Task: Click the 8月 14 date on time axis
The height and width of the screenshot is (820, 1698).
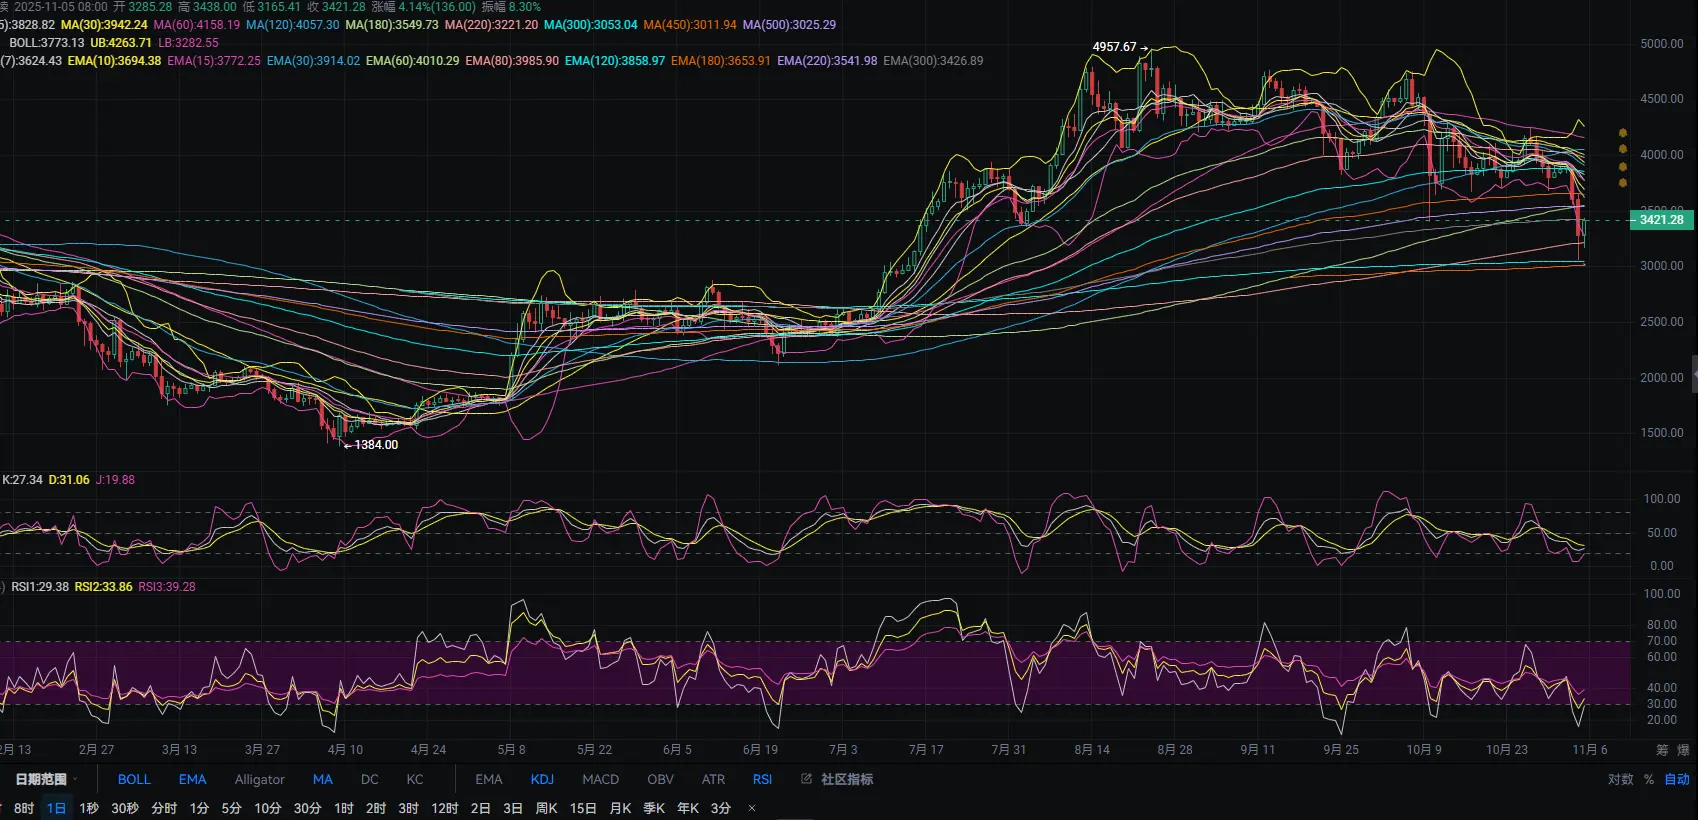Action: tap(1092, 750)
